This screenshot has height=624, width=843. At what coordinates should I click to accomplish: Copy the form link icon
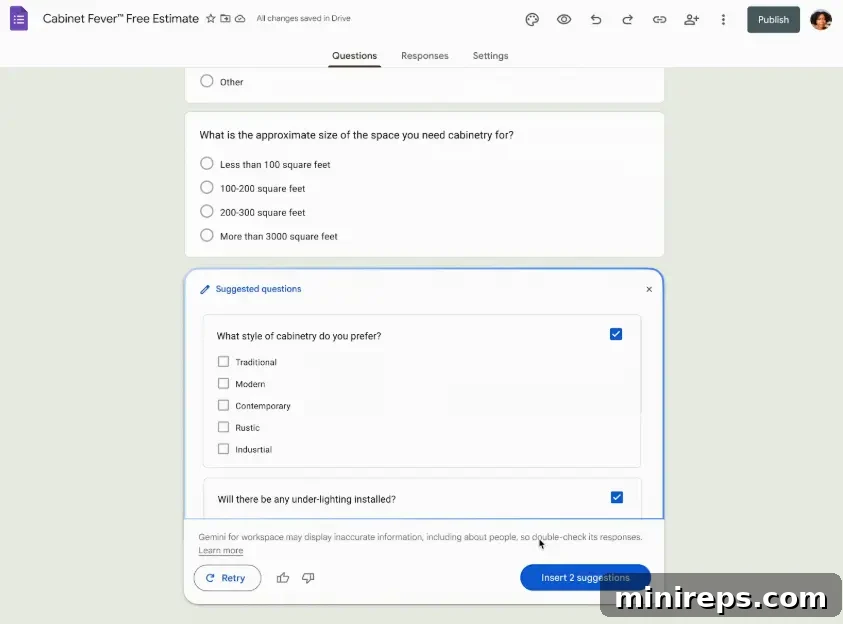659,20
